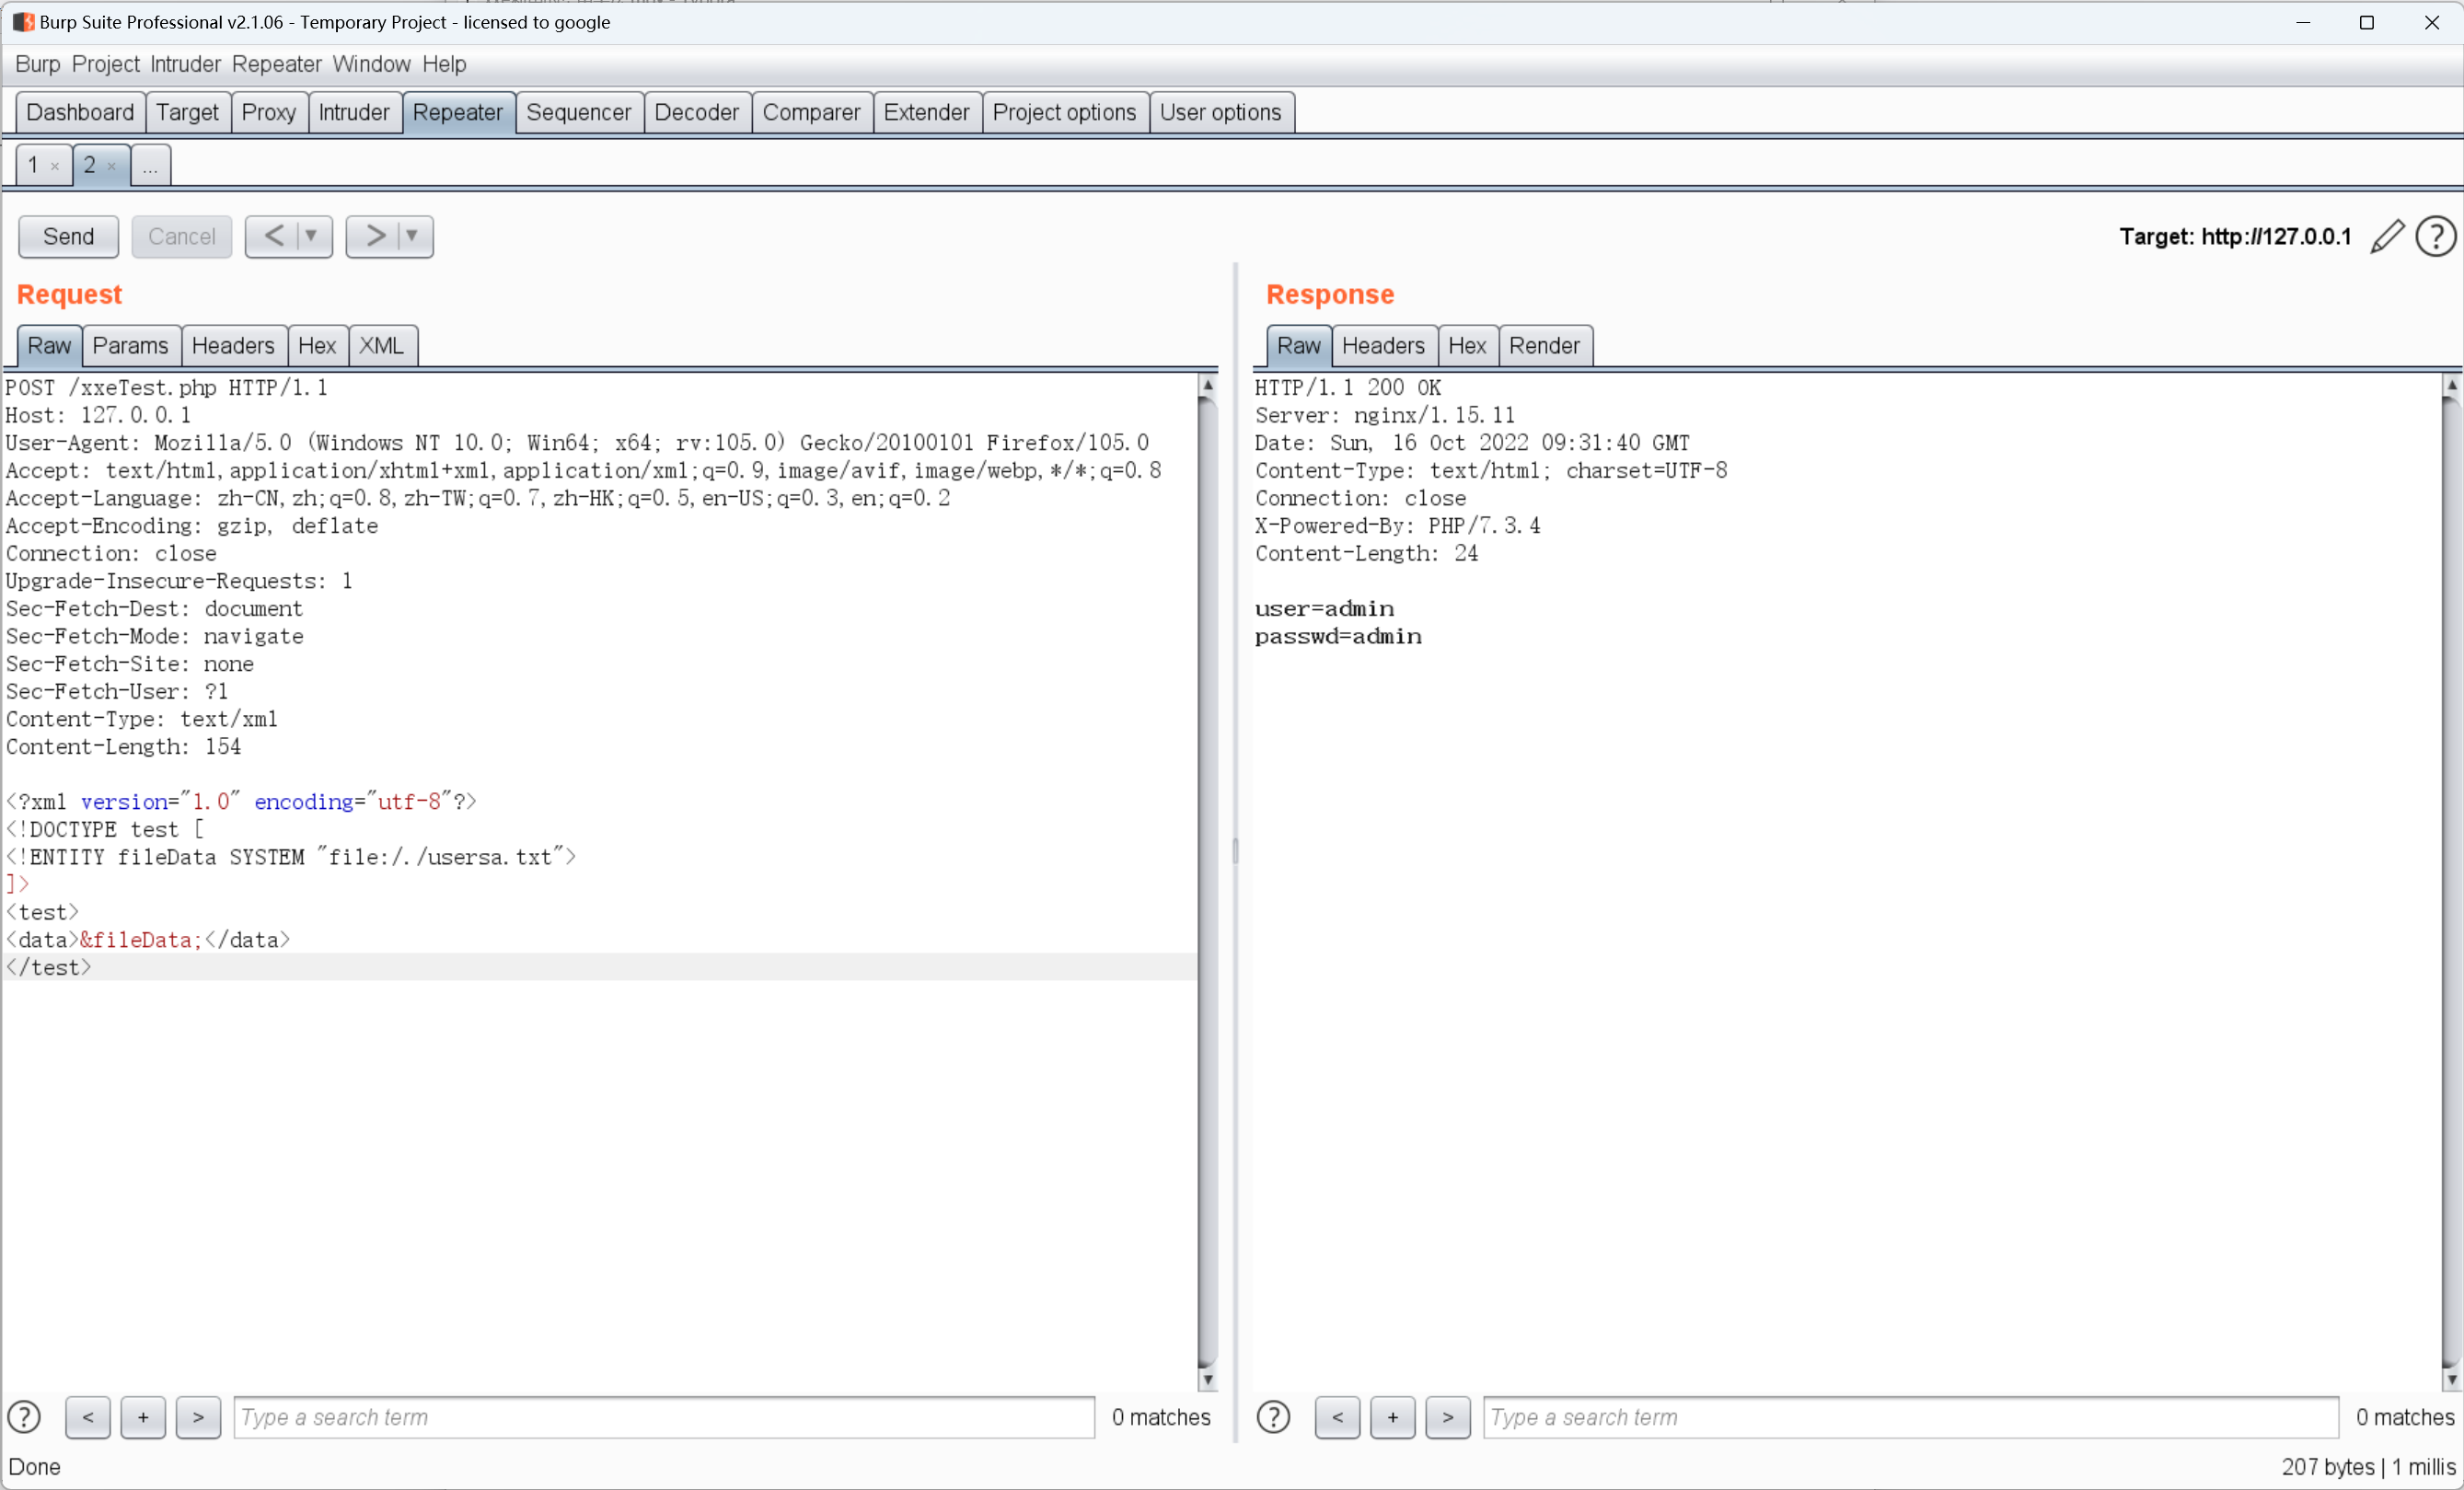Open the Intruder menu
This screenshot has height=1490, width=2464.
pyautogui.click(x=185, y=64)
